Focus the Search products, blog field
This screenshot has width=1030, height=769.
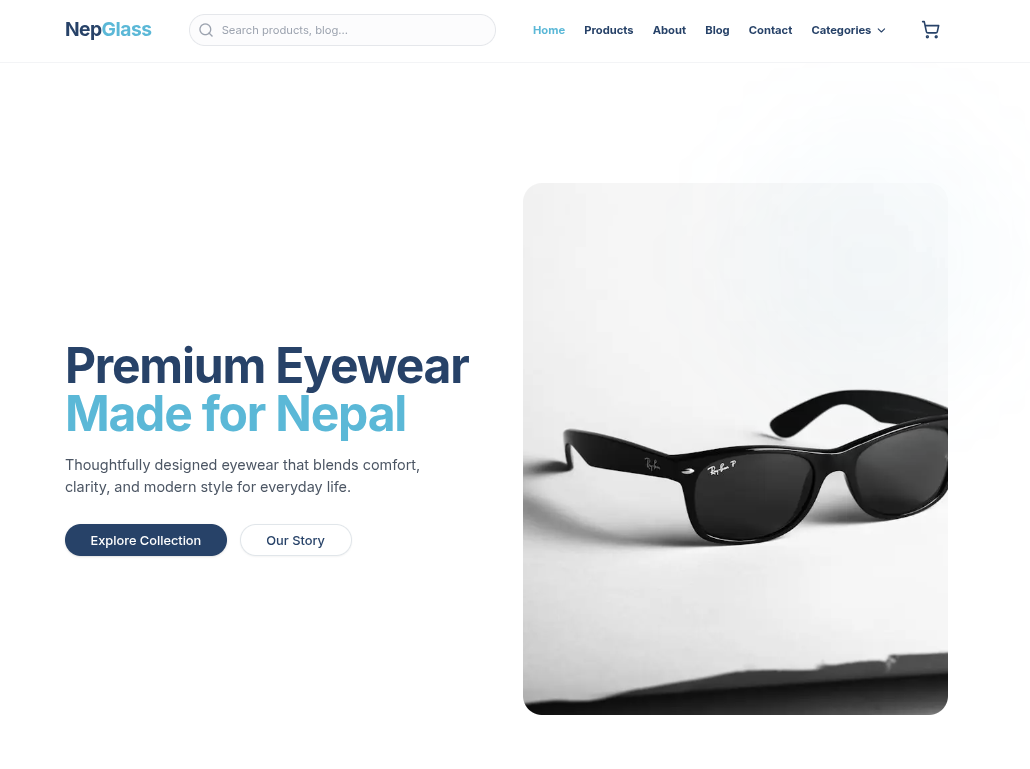342,30
